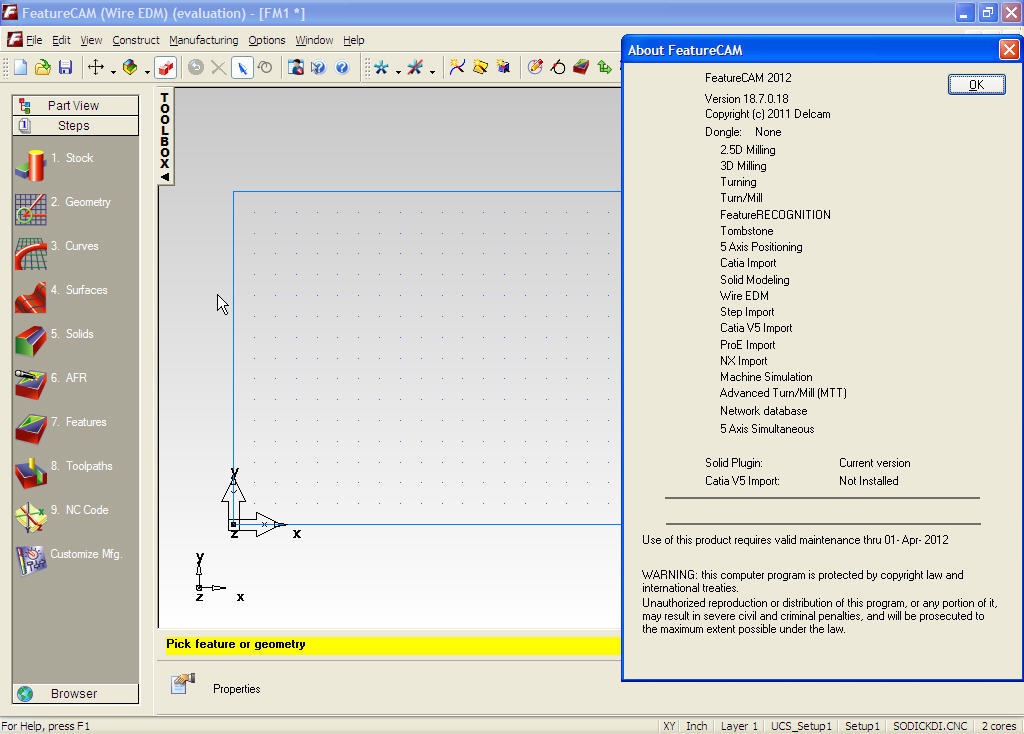Screen dimensions: 1024x734
Task: Click the Properties icon in bottom panel
Action: click(x=182, y=684)
